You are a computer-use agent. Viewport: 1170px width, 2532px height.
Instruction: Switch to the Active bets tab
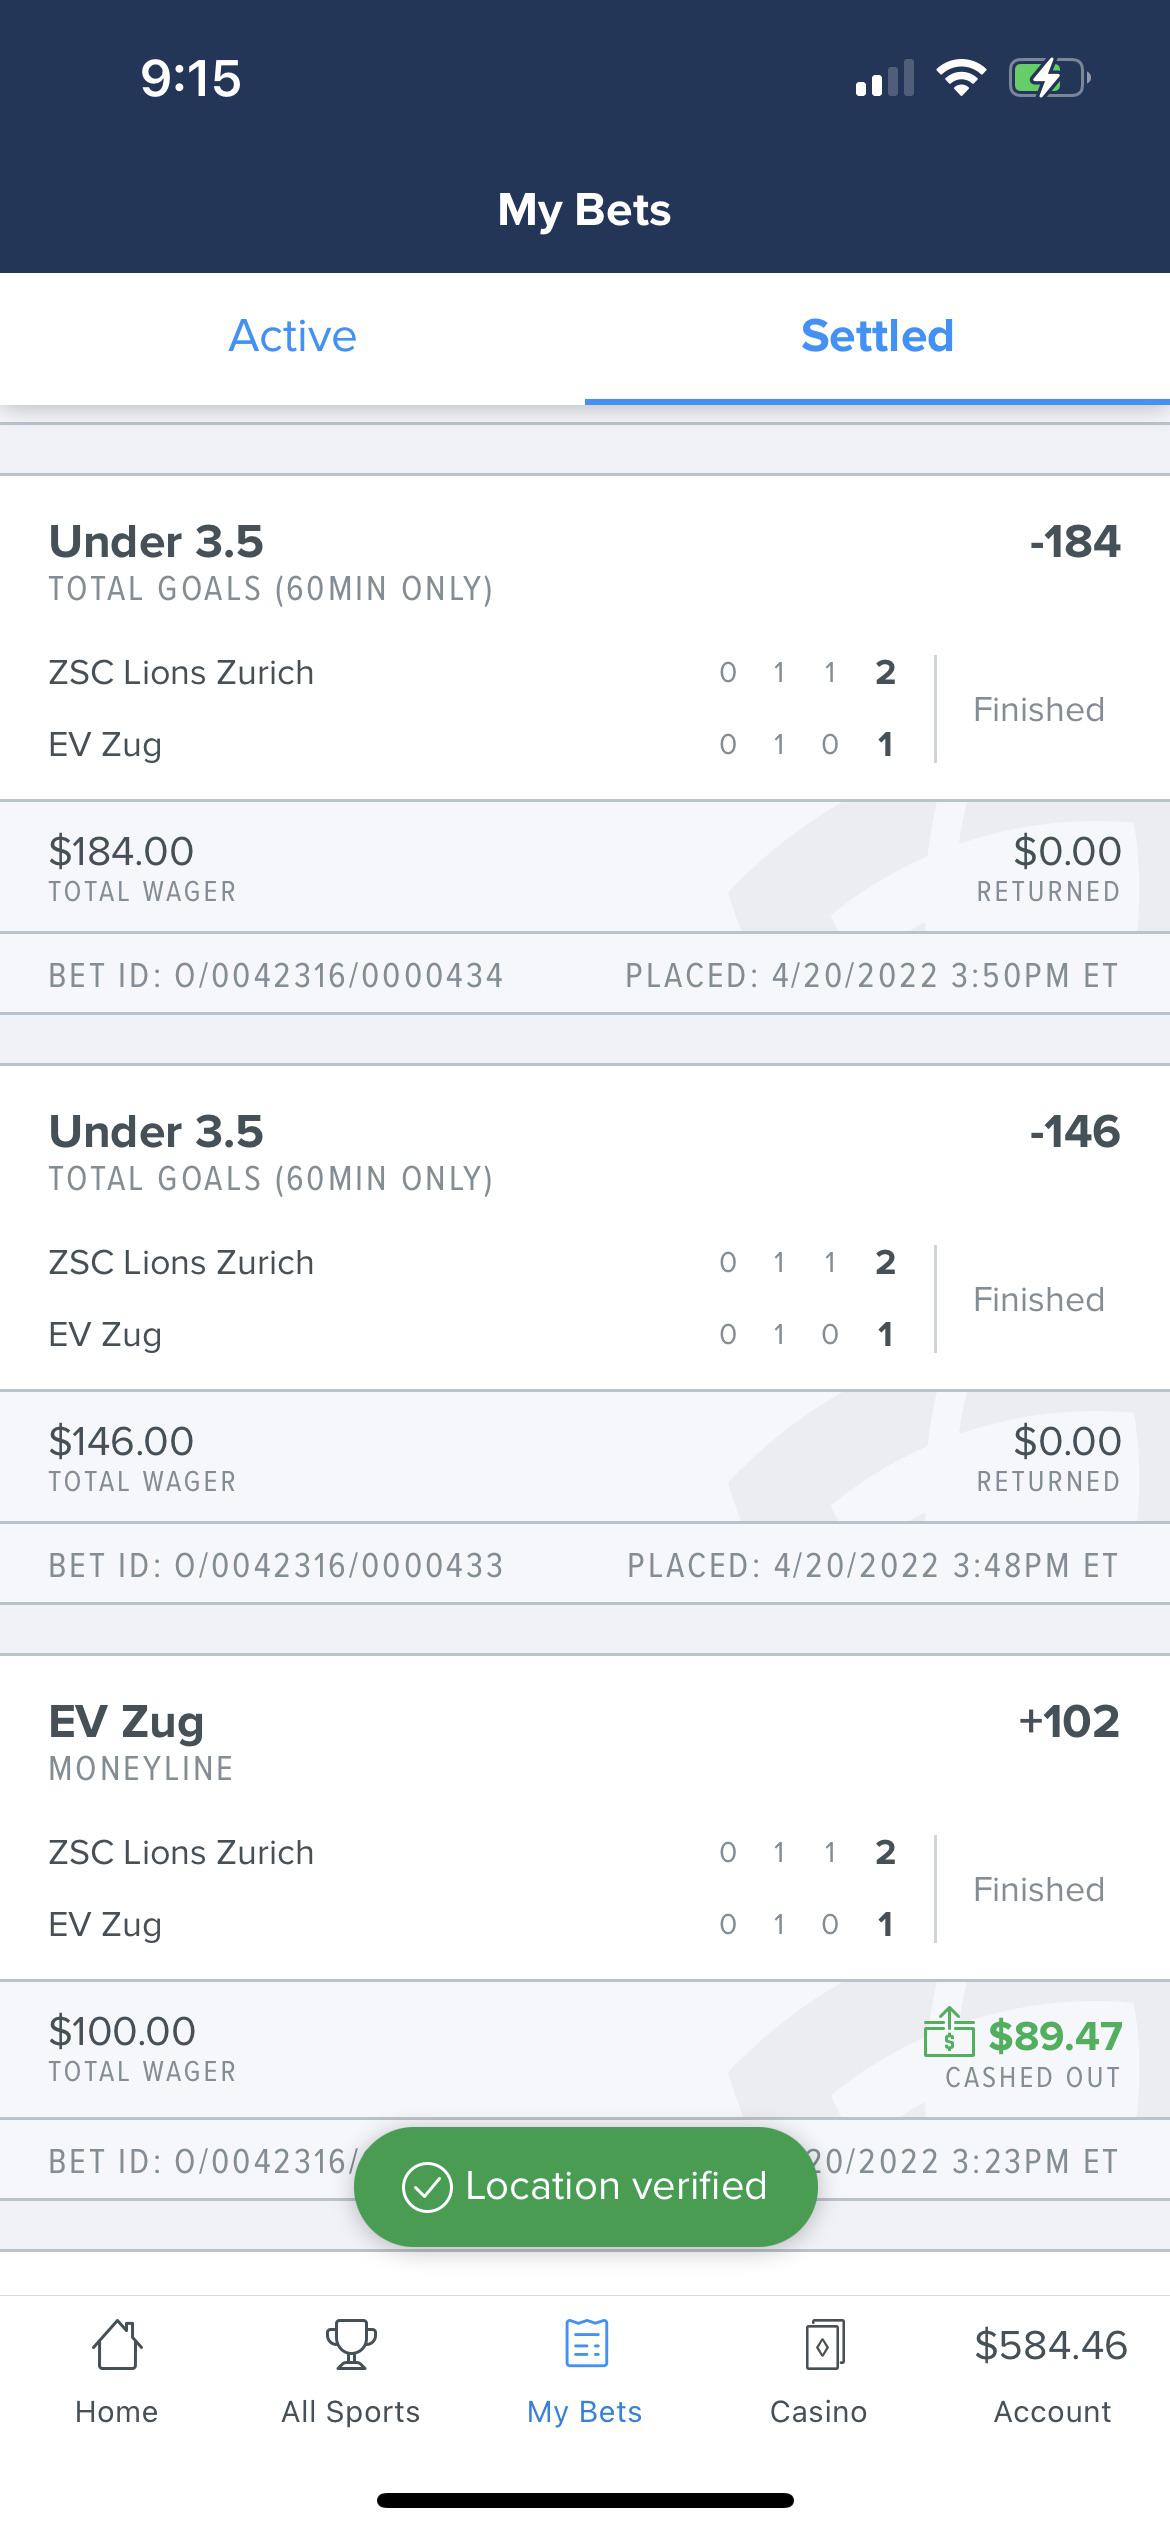pos(292,336)
